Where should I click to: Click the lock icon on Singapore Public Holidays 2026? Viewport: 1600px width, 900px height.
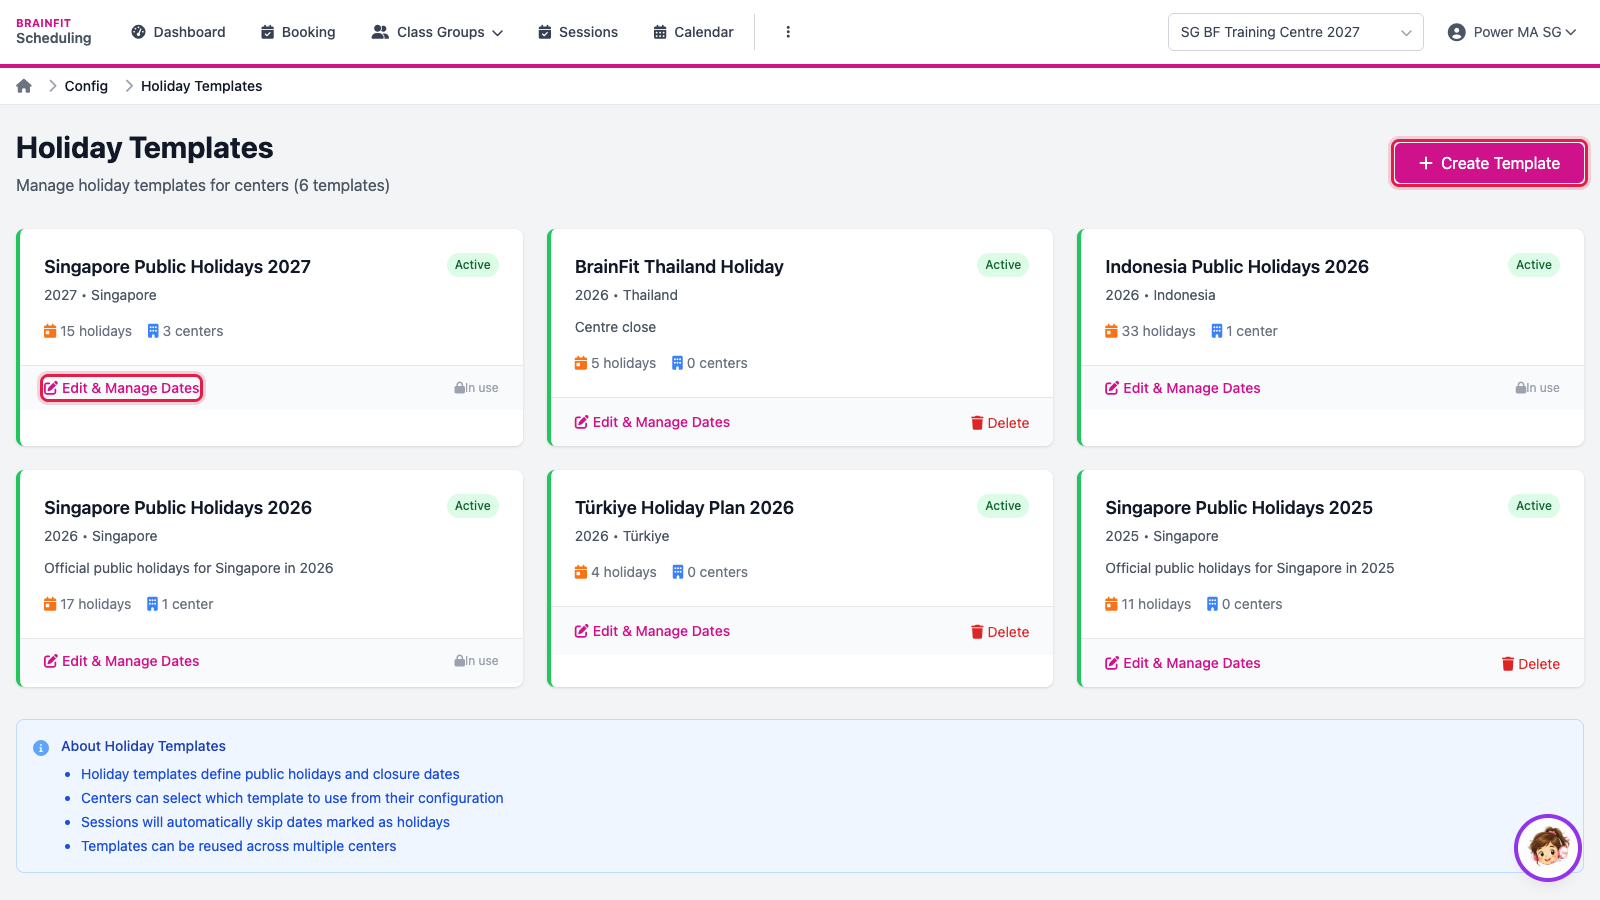click(459, 661)
